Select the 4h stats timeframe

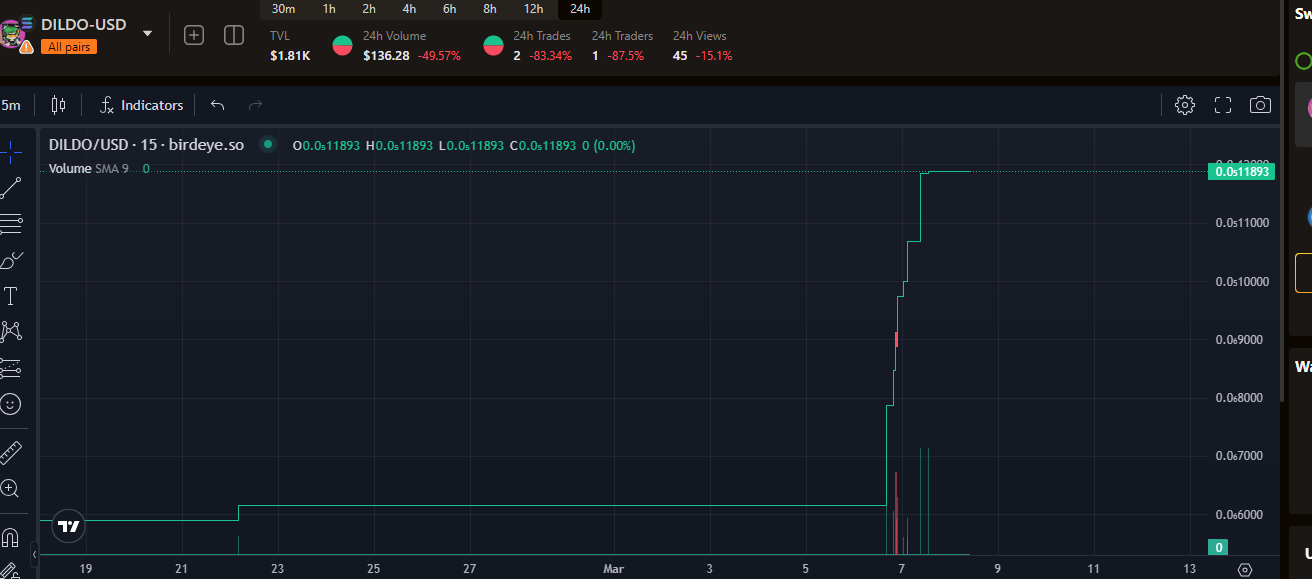tap(409, 9)
